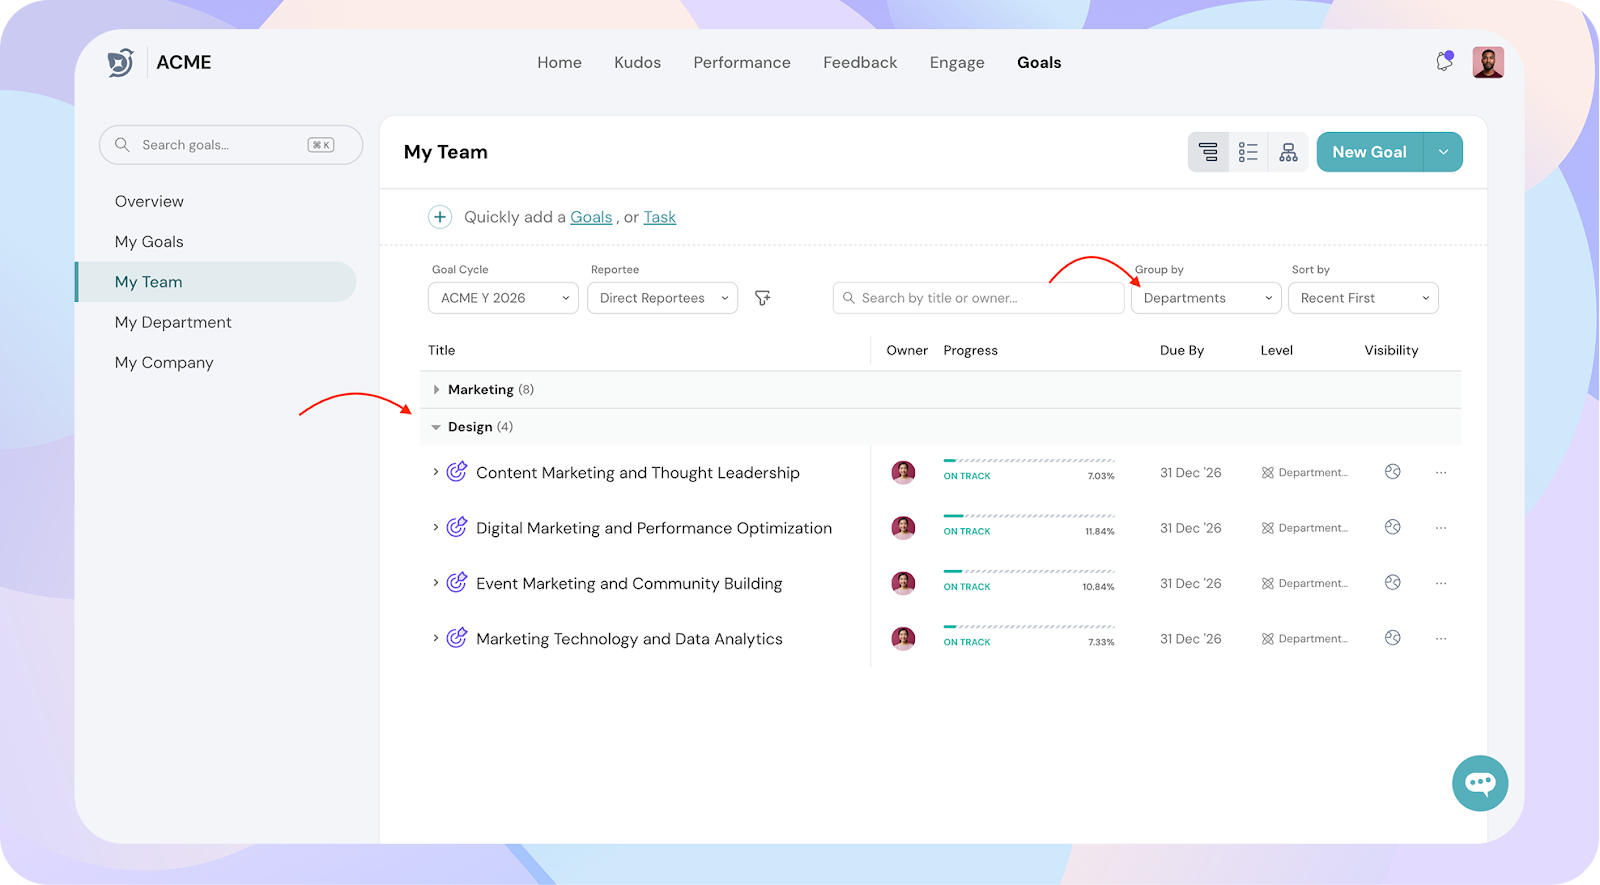Open the Goals tab

(1039, 62)
